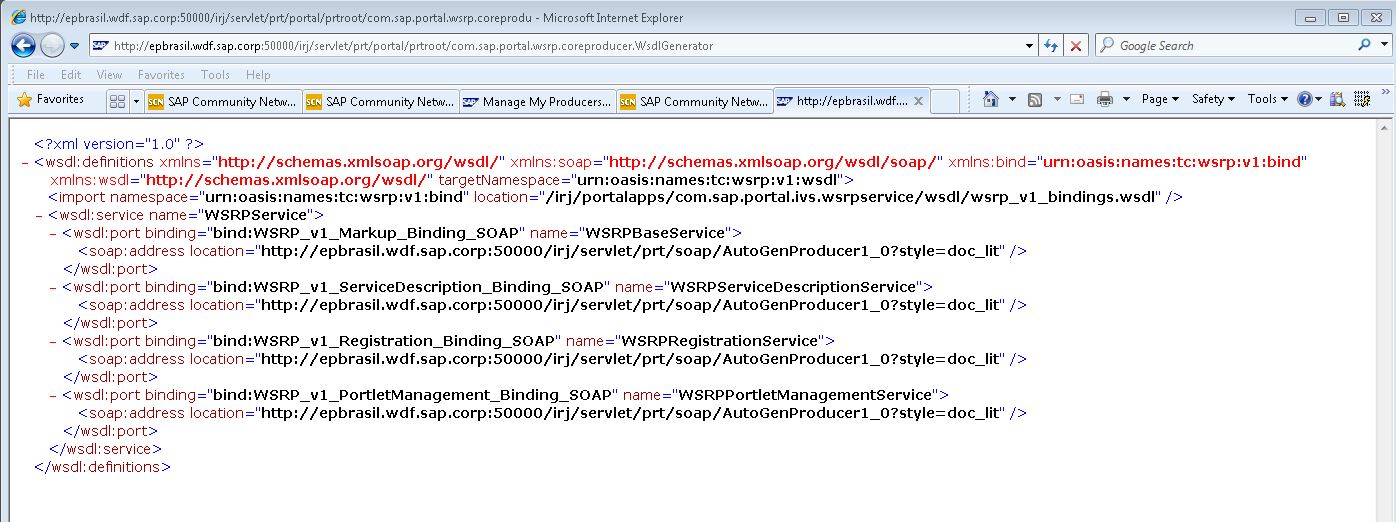This screenshot has height=522, width=1396.
Task: Click the Internet Explorer title bar icon
Action: pyautogui.click(x=18, y=17)
